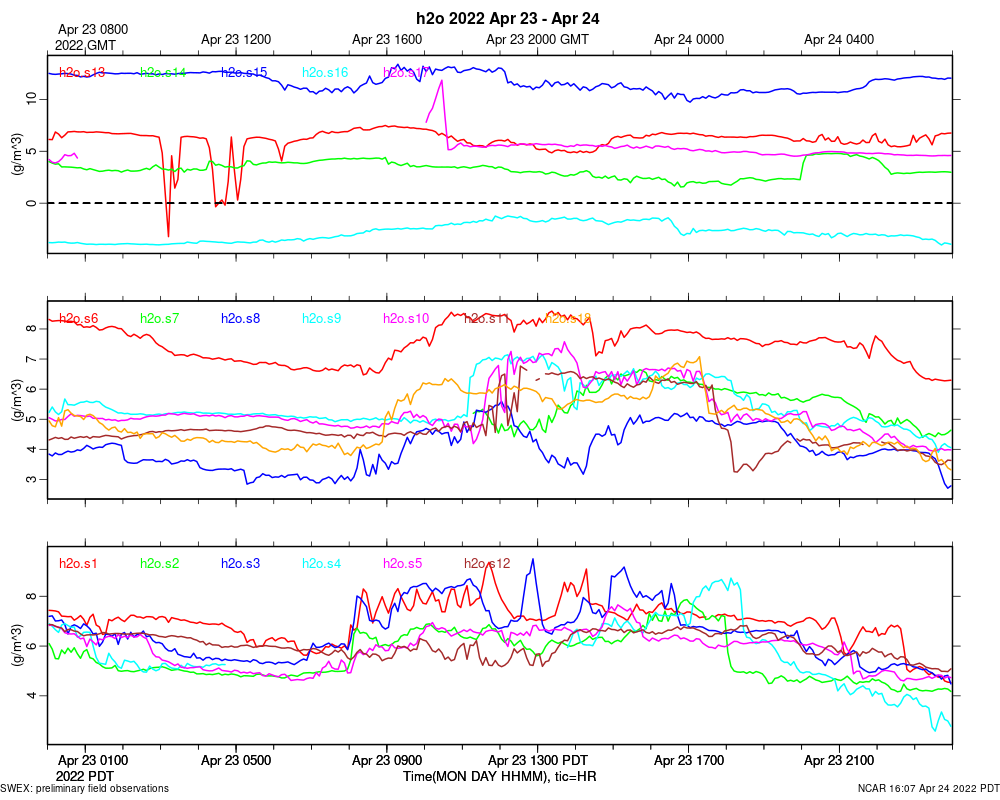The width and height of the screenshot is (1000, 800).
Task: Click the bottom panel (g/m^3) y-axis label
Action: (17, 646)
